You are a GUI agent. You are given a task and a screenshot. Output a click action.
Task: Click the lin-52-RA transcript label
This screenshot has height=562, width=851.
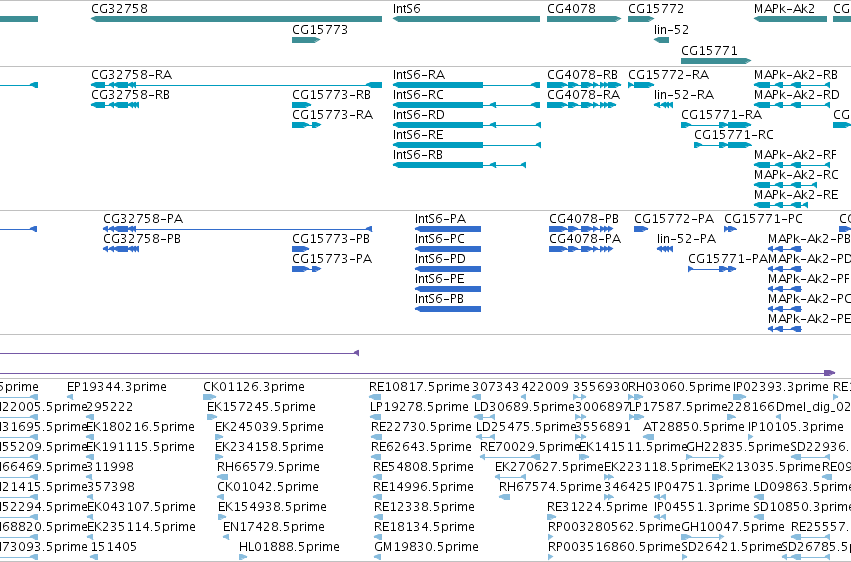pos(684,95)
